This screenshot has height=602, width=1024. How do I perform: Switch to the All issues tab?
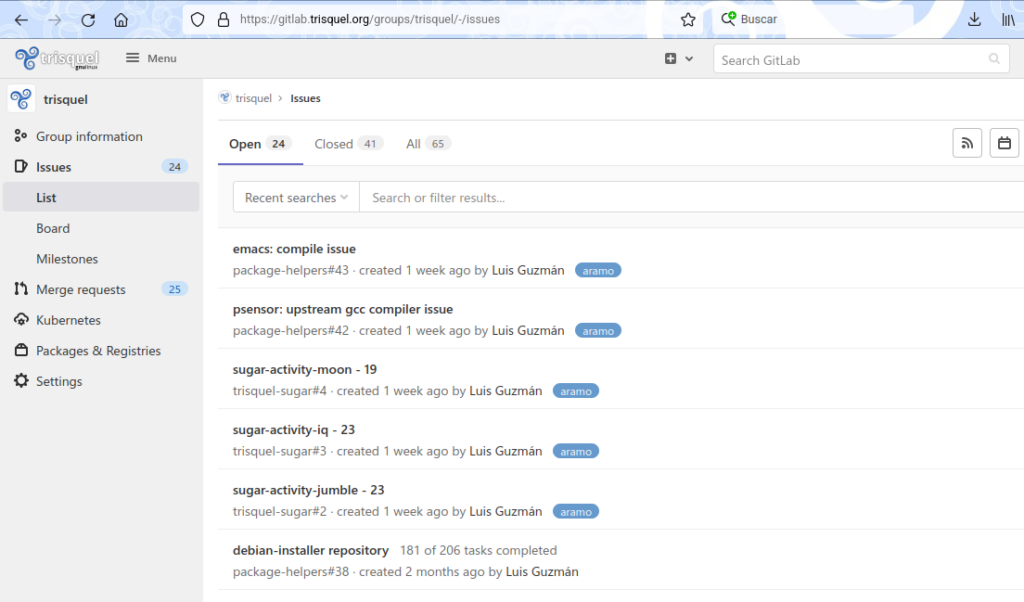pyautogui.click(x=428, y=144)
